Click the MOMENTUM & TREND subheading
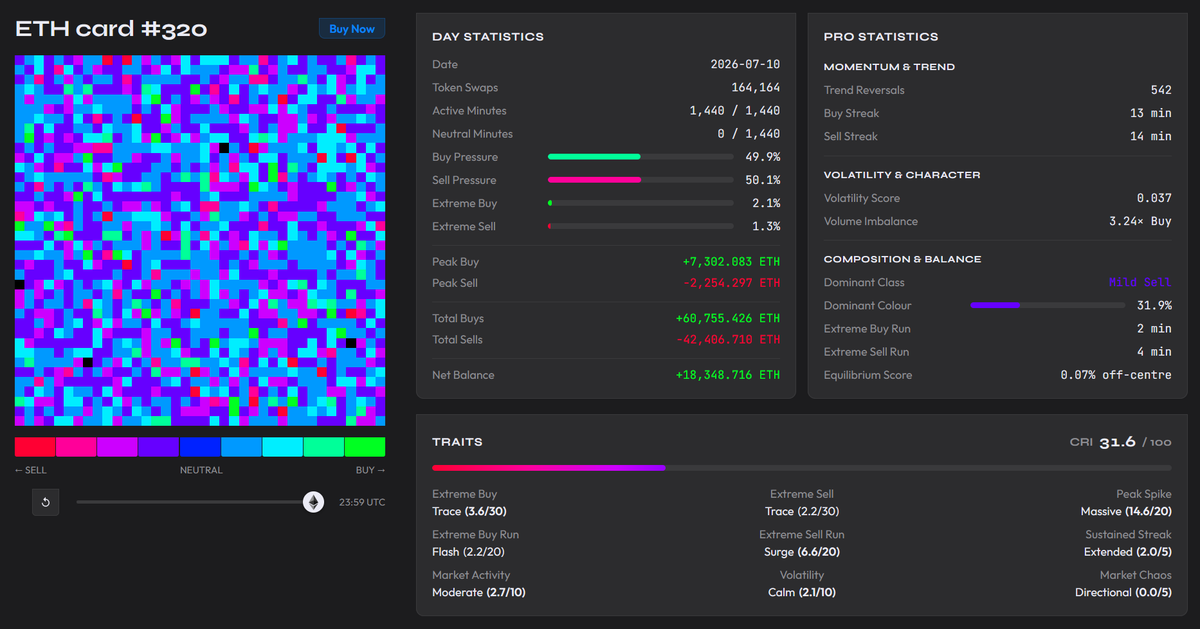This screenshot has width=1200, height=629. [889, 67]
